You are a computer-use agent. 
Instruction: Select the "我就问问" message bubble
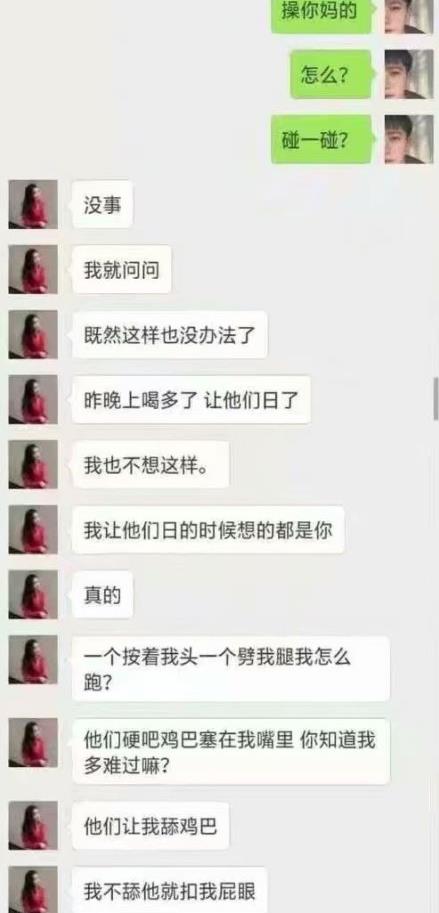pos(122,269)
